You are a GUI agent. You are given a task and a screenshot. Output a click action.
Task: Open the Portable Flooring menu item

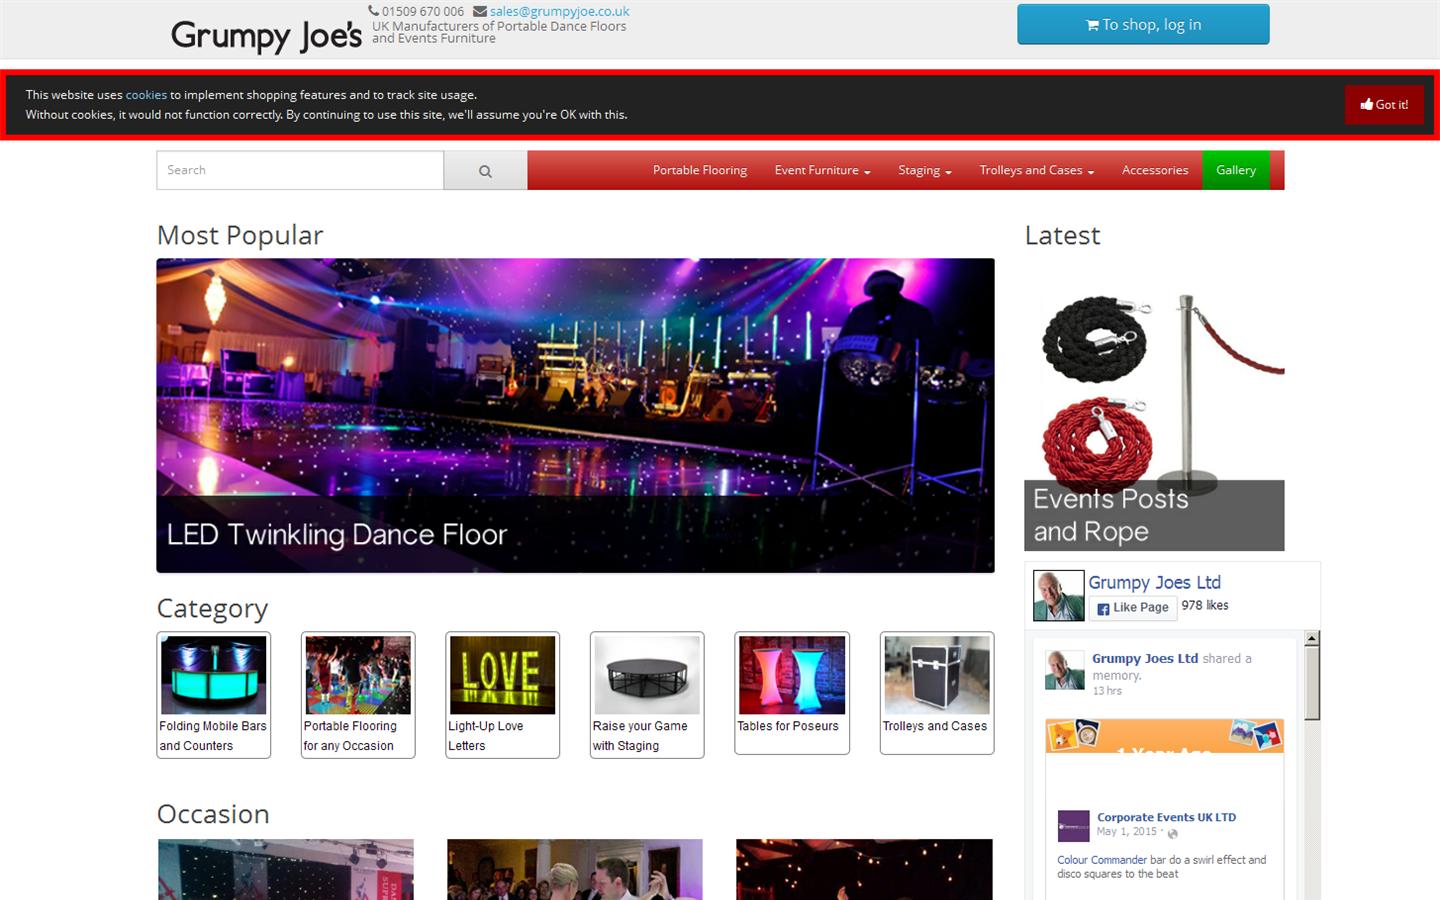(700, 170)
